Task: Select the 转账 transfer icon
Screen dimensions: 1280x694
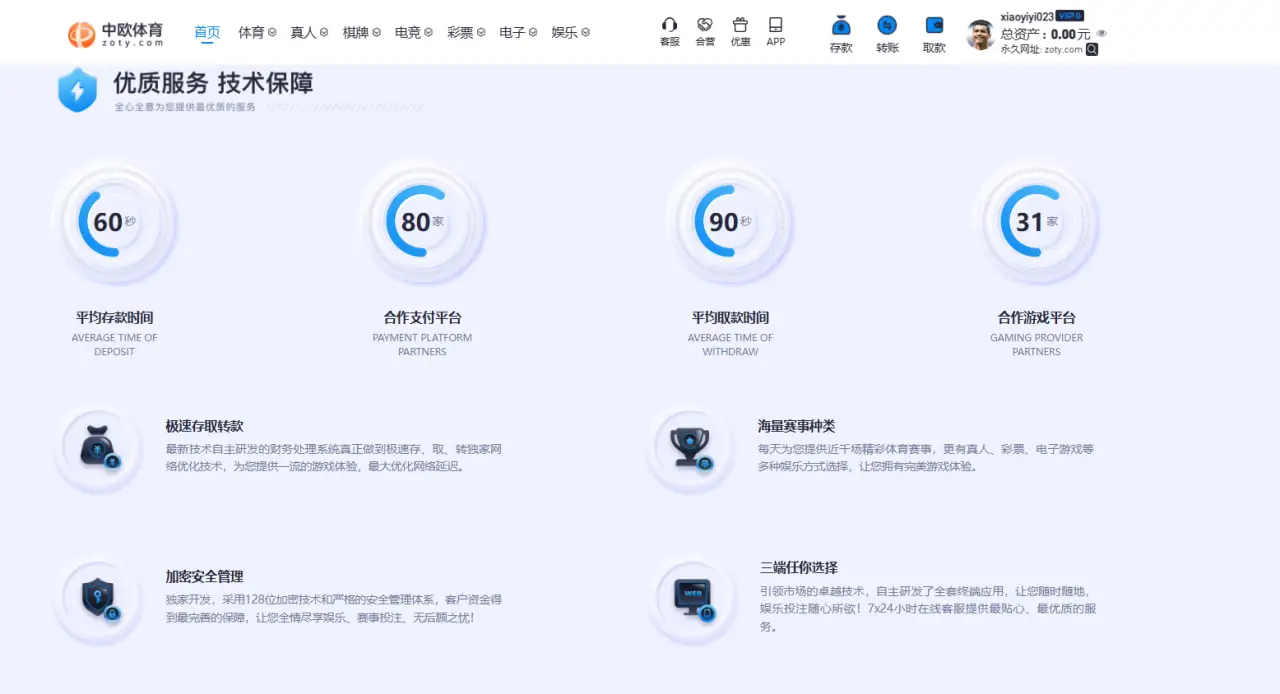Action: [x=887, y=28]
